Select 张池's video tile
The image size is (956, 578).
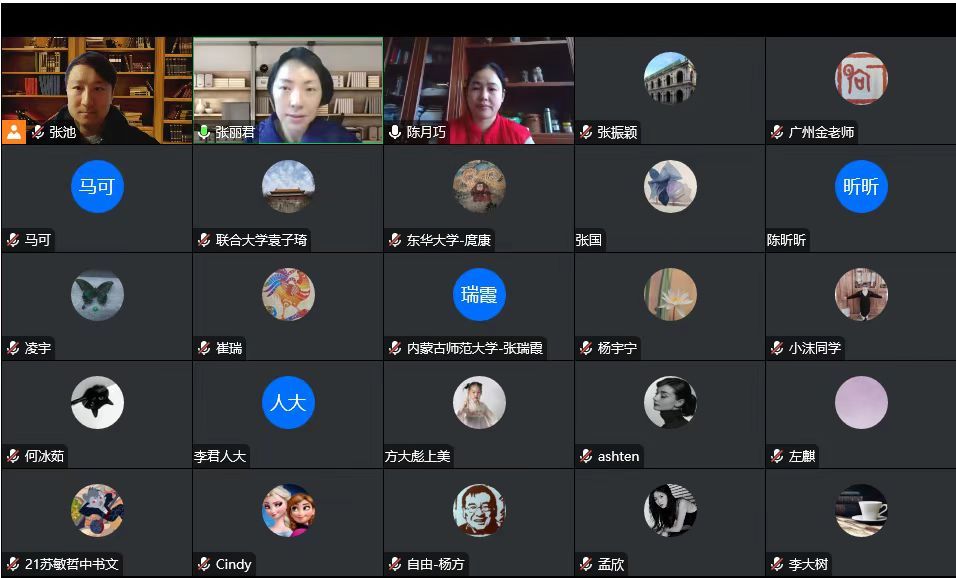(x=97, y=90)
